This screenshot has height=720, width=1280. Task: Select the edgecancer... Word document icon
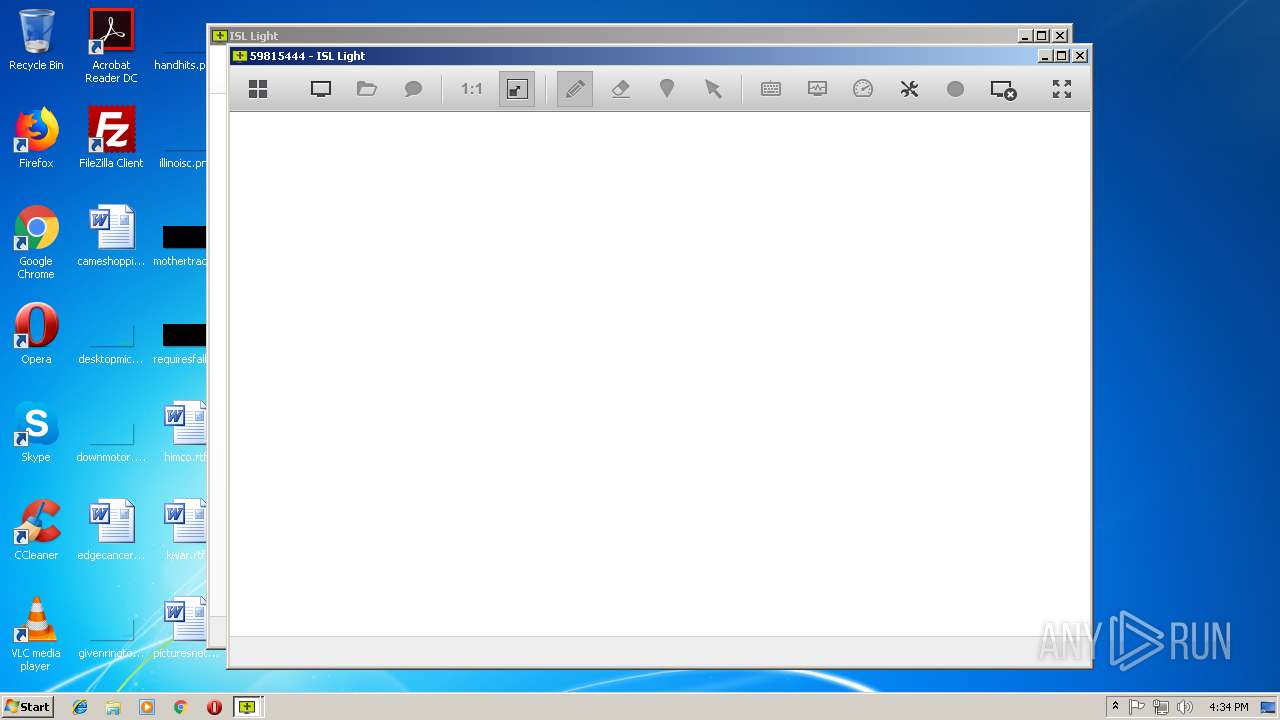111,530
